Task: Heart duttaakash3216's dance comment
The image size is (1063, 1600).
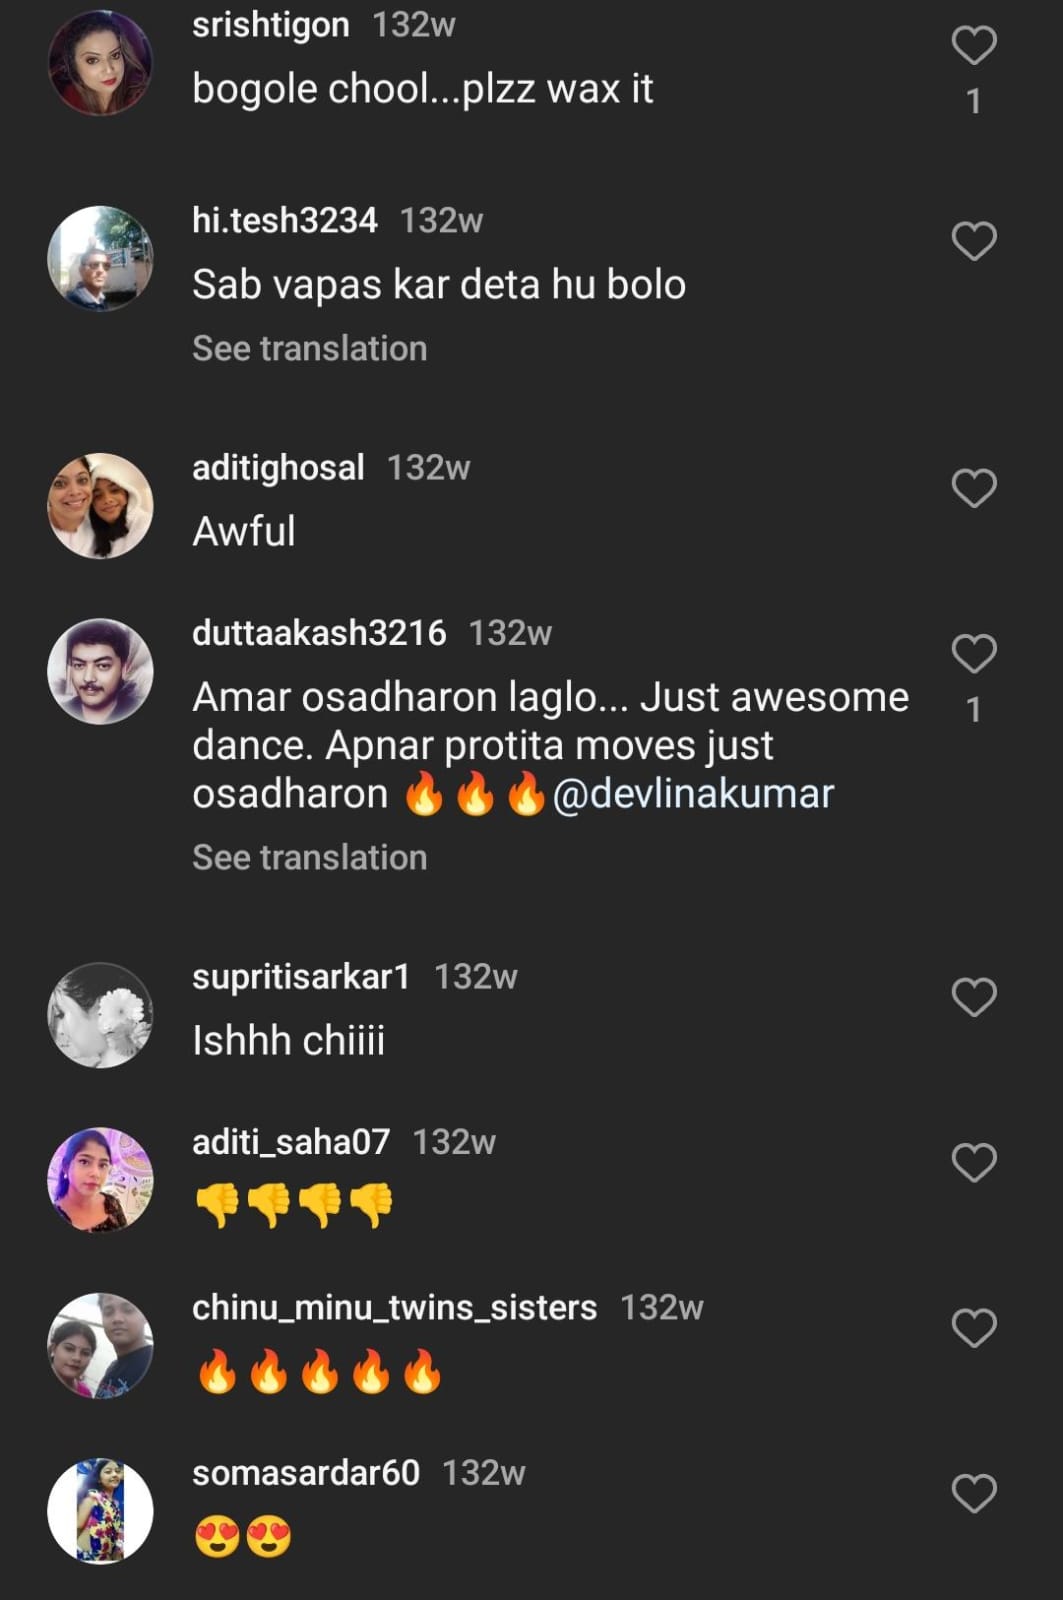Action: pos(973,654)
